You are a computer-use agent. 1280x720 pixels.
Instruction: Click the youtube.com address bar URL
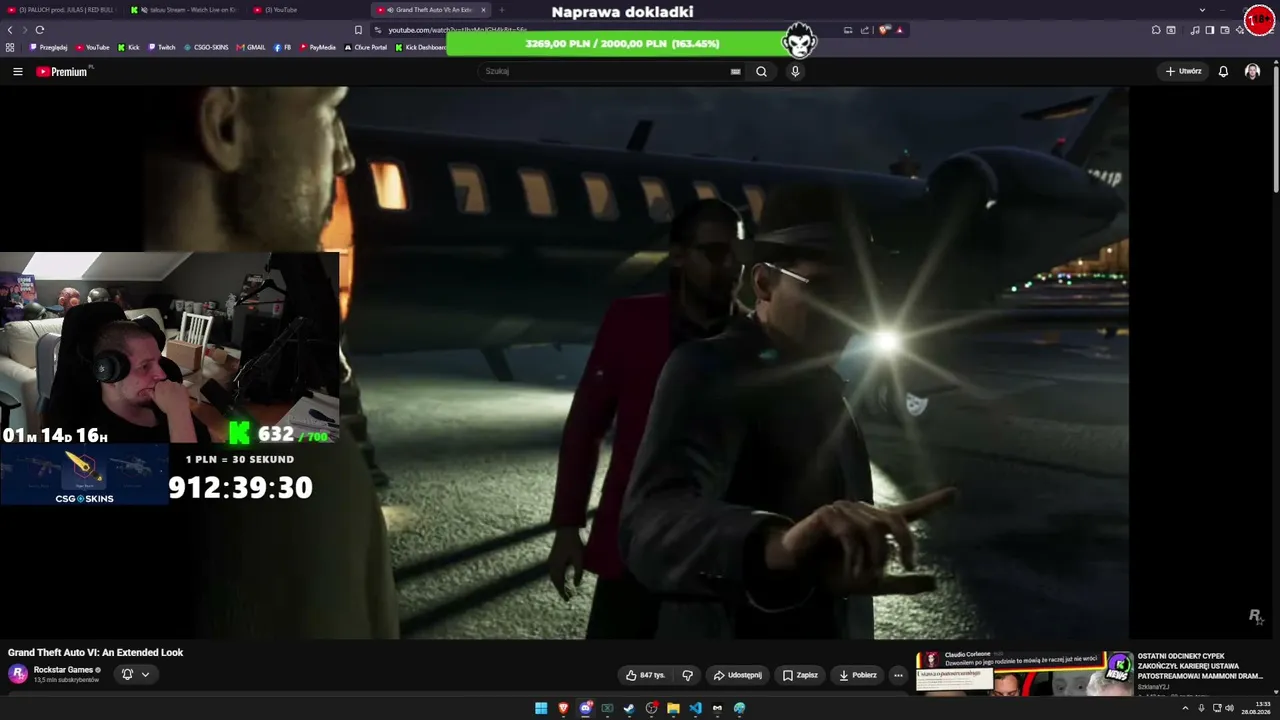point(458,30)
